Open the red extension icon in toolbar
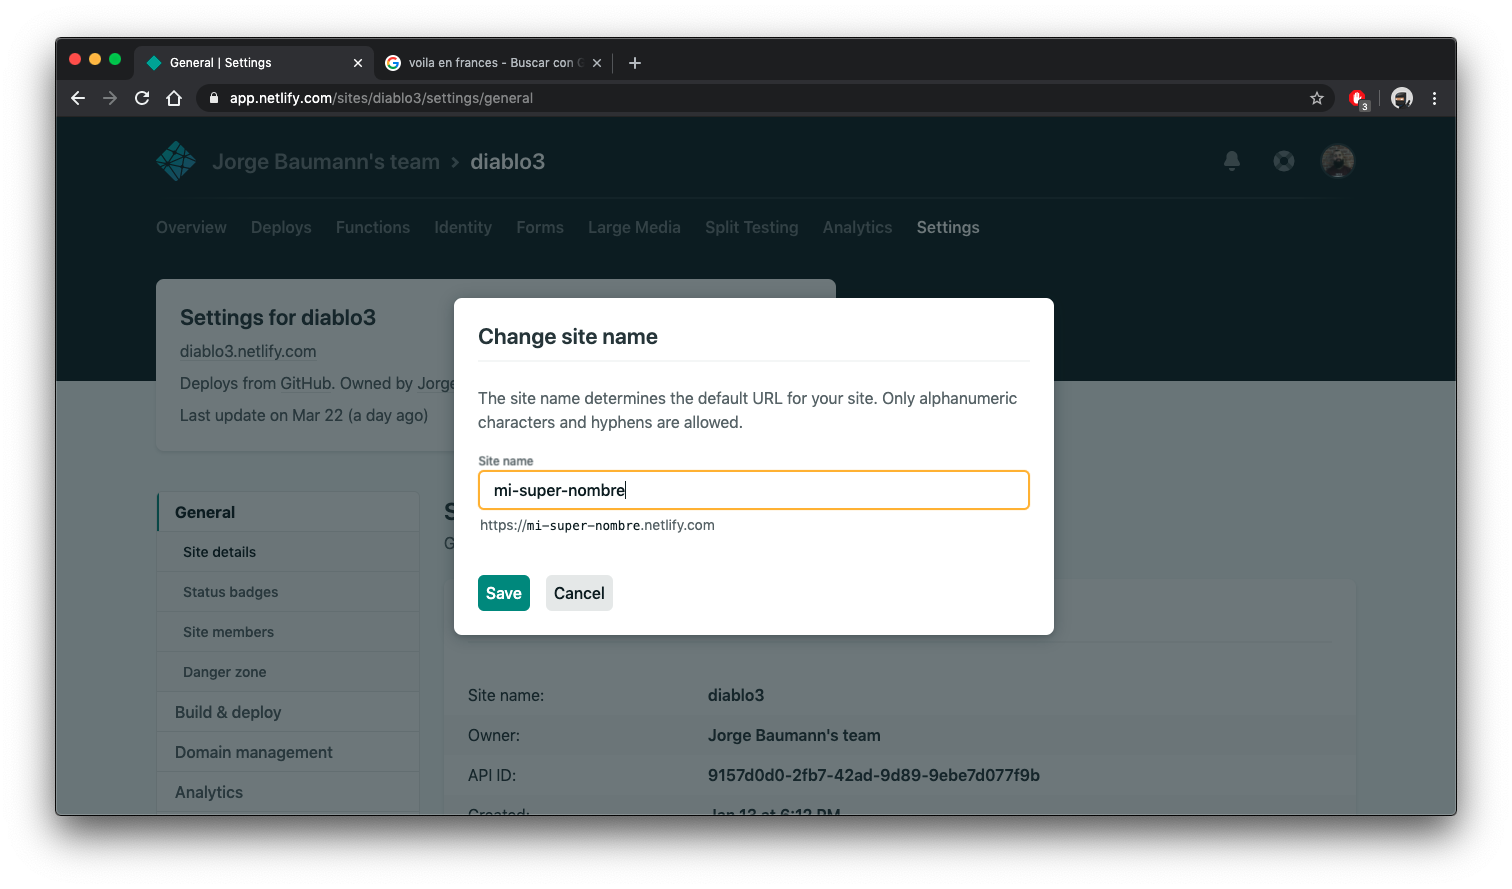1512x889 pixels. tap(1358, 98)
